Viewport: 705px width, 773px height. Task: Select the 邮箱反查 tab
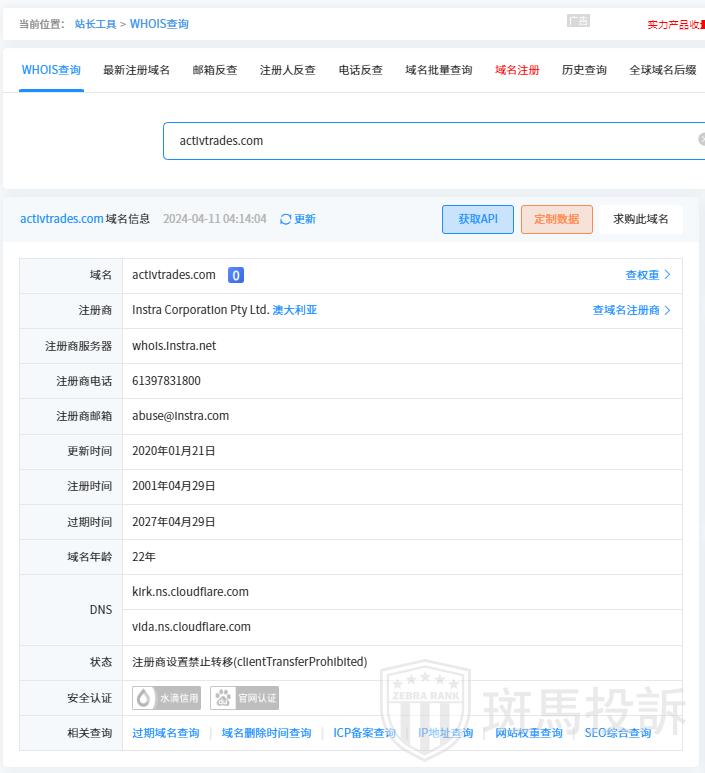point(215,70)
